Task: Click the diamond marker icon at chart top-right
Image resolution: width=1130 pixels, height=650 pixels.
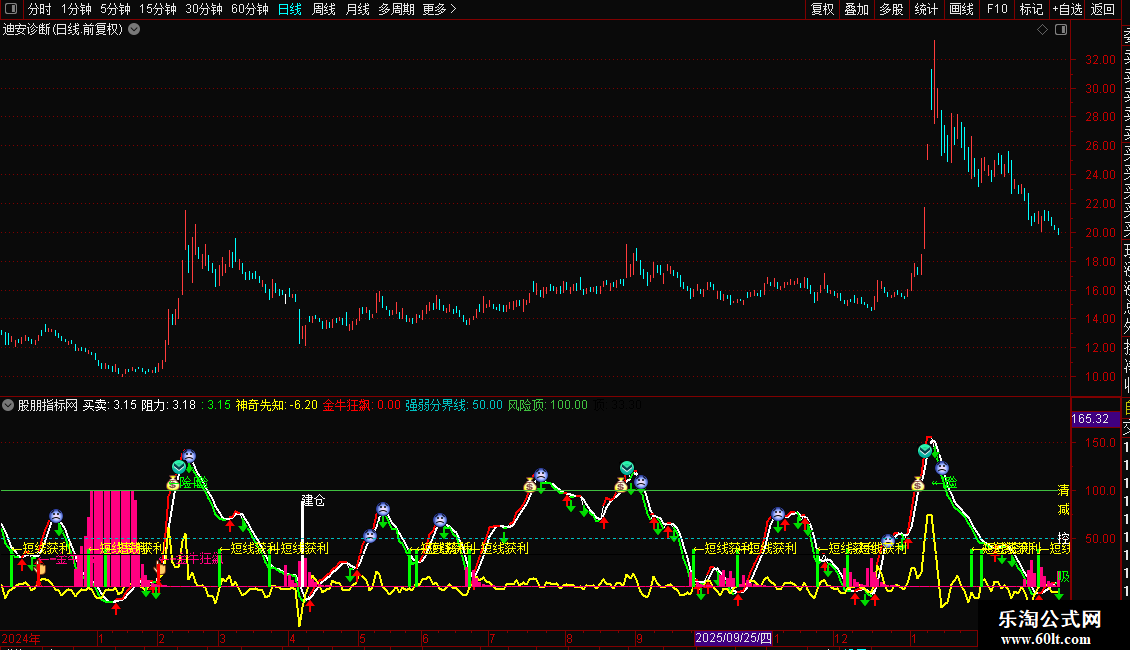Action: click(1042, 29)
